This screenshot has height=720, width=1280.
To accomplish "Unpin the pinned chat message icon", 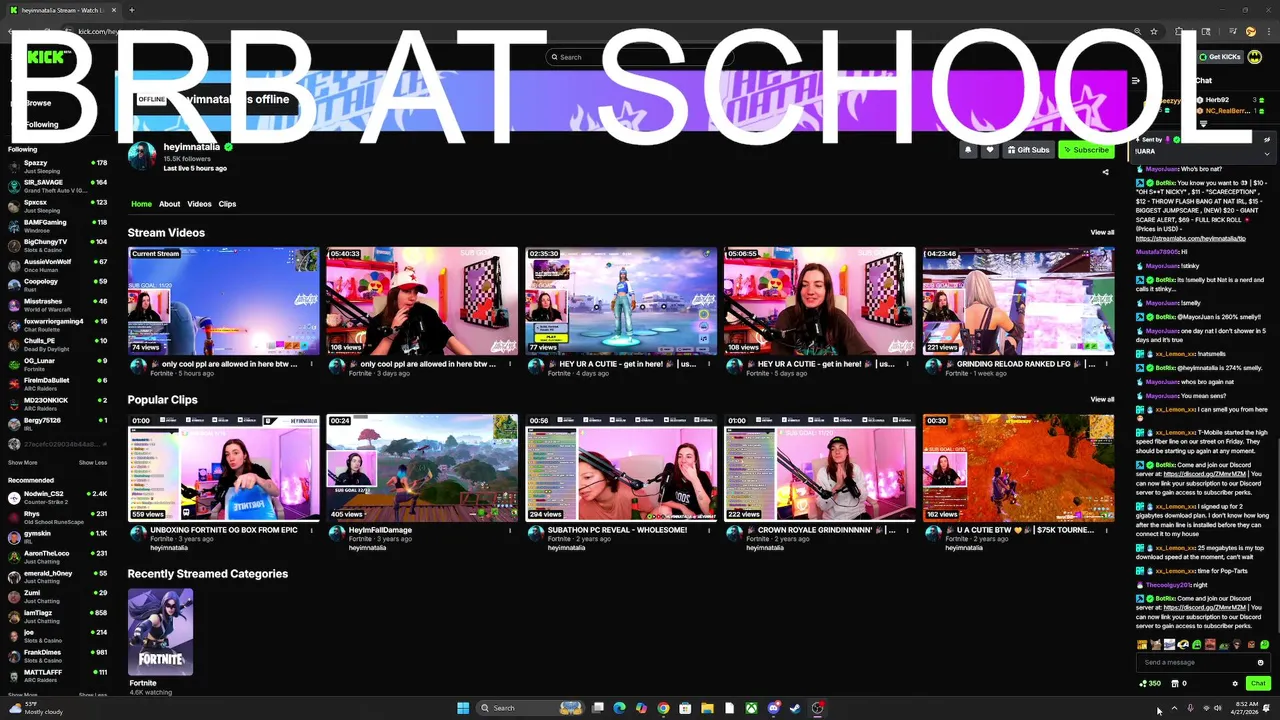I will pyautogui.click(x=1267, y=140).
